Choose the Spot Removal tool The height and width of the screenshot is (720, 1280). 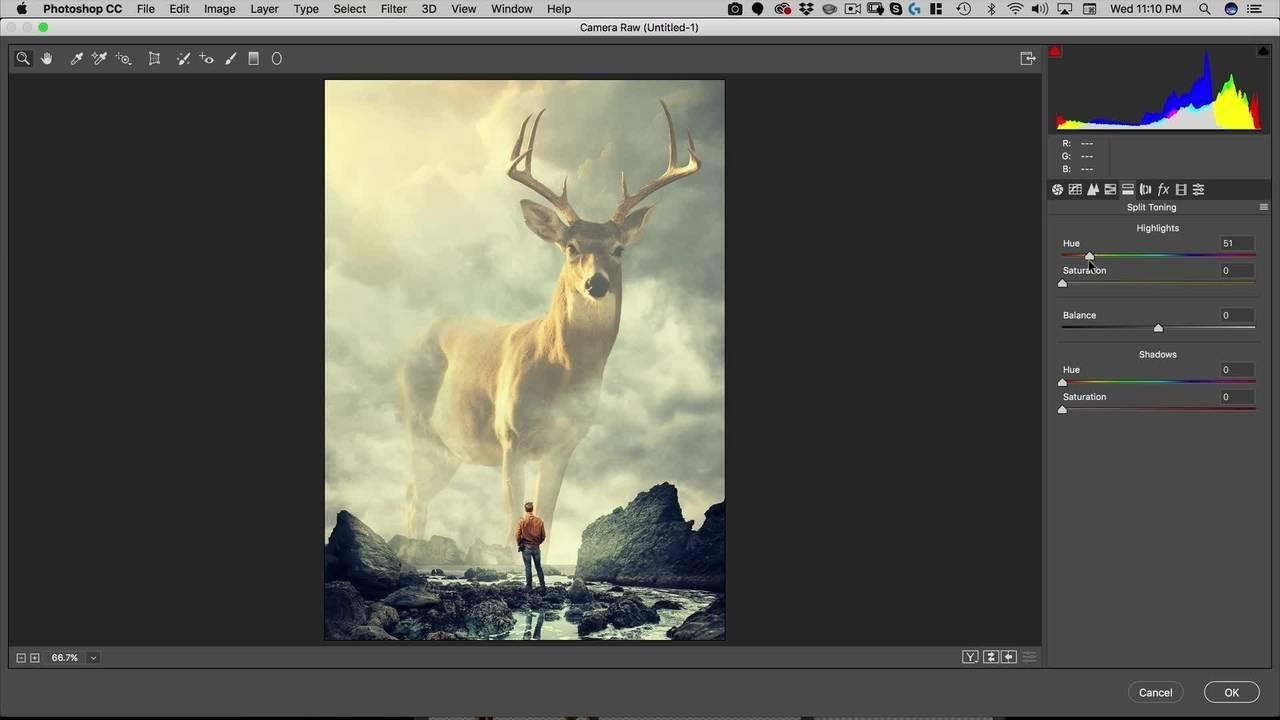(183, 59)
